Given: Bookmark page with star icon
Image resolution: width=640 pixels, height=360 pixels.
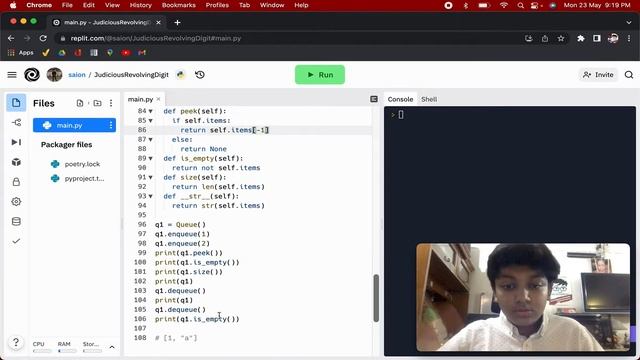Looking at the screenshot, I should (x=561, y=38).
